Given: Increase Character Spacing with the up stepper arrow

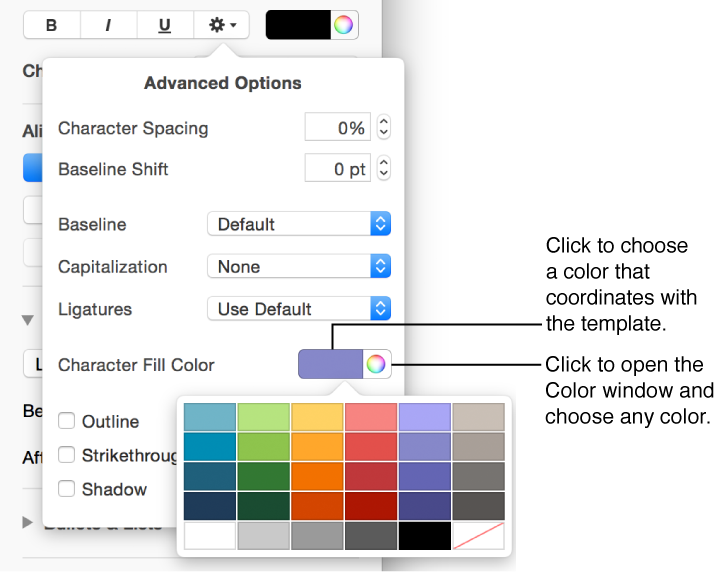Looking at the screenshot, I should click(384, 121).
